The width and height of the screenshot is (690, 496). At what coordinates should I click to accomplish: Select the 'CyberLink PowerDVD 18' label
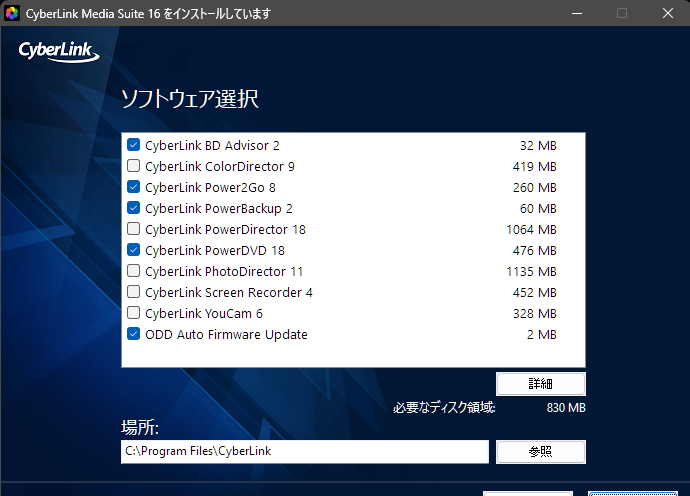[x=215, y=251]
